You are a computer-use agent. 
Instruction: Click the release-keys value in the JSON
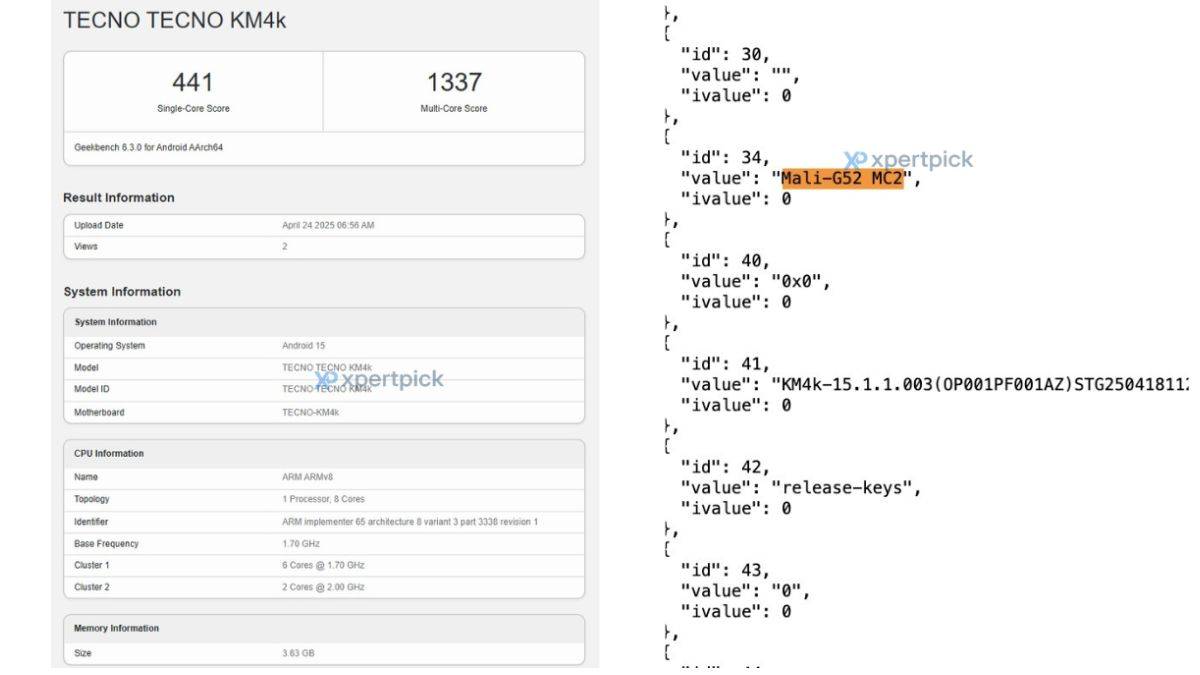[x=845, y=488]
